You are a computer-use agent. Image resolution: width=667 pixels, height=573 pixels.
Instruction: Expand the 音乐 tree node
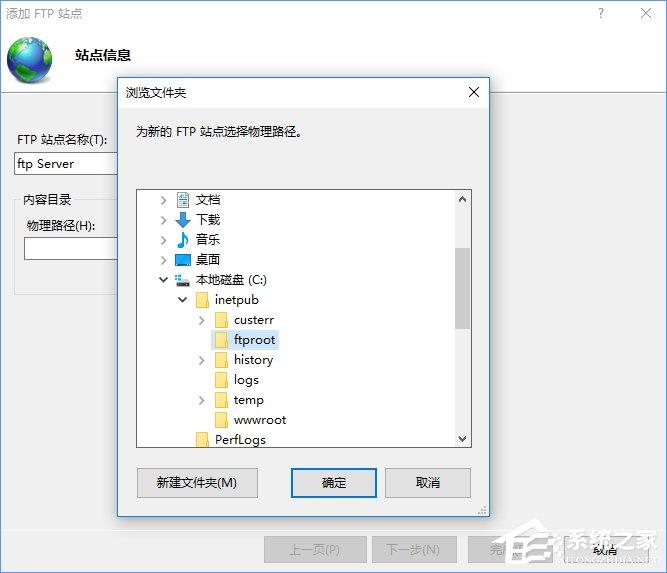[x=163, y=240]
